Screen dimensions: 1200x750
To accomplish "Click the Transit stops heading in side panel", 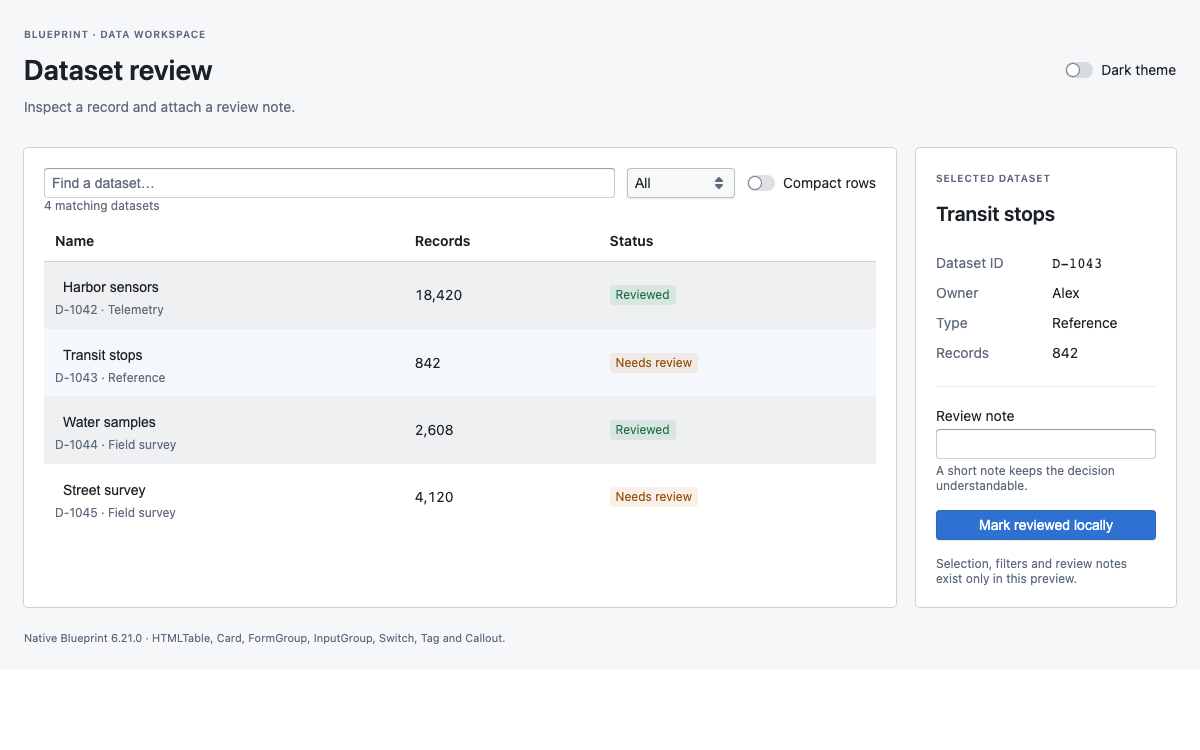I will point(995,214).
